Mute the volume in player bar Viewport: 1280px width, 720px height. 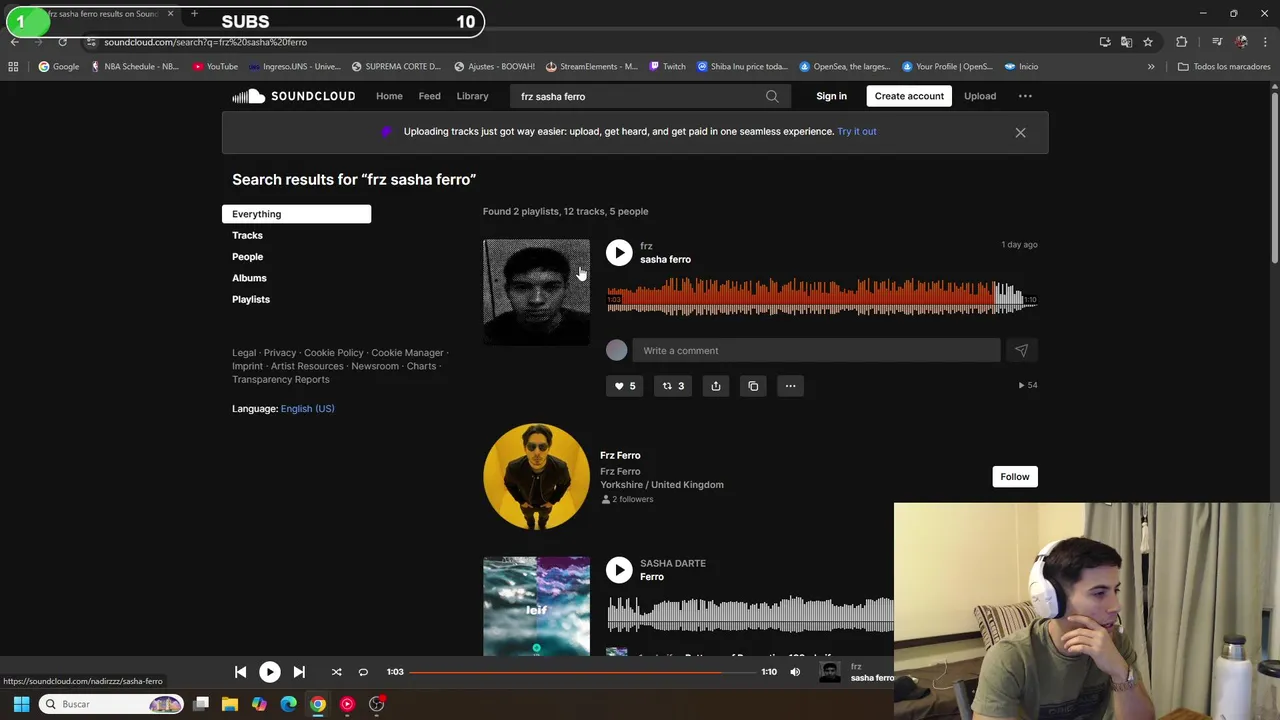tap(795, 672)
